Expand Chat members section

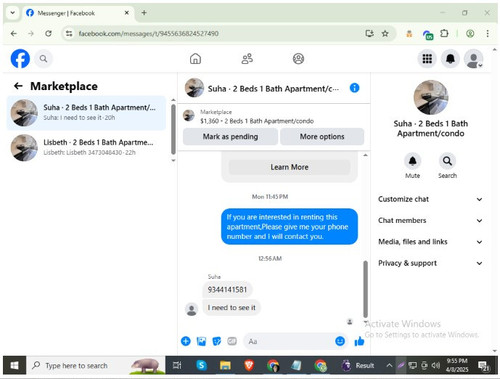click(x=430, y=220)
